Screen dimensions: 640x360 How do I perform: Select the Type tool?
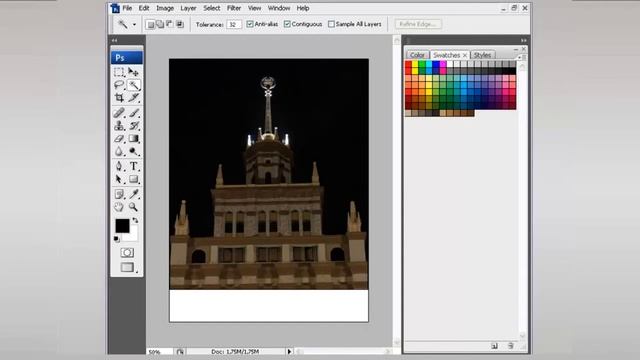coord(133,166)
